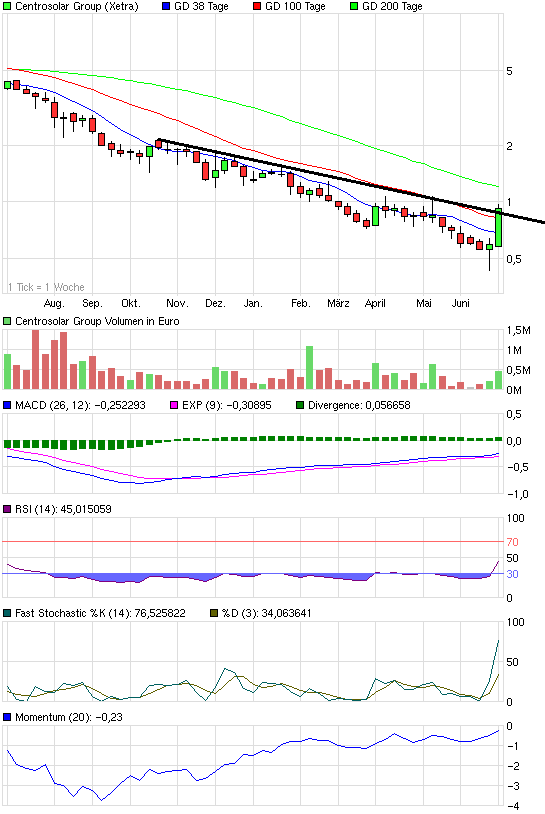Click the latest large green weekly candlestick

coord(499,228)
